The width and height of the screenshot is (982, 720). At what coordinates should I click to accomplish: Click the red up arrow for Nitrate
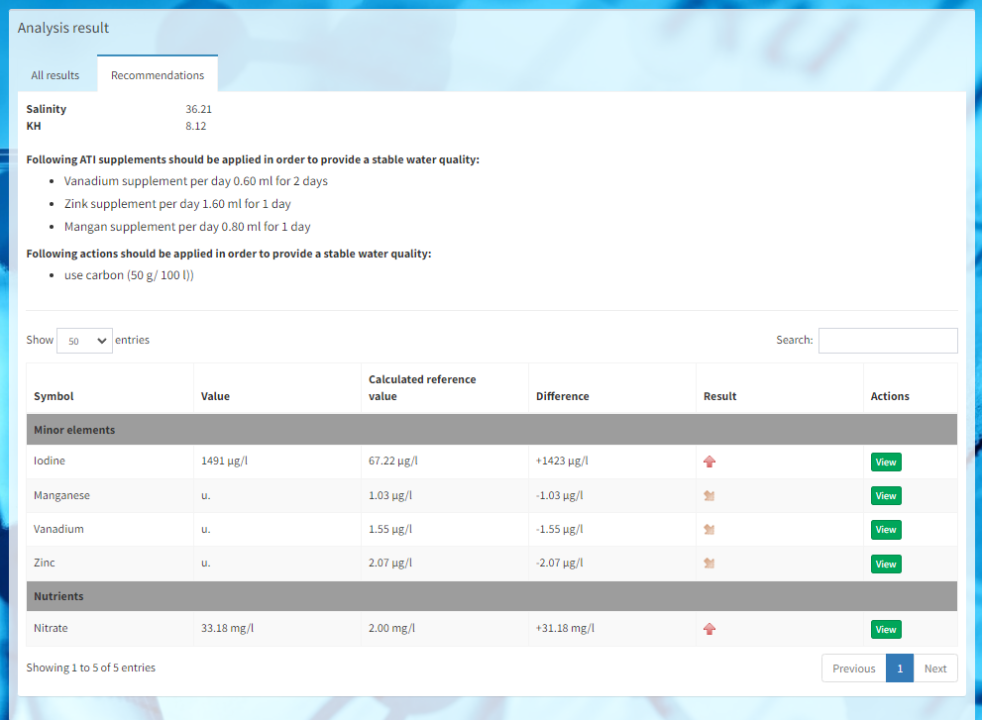709,629
